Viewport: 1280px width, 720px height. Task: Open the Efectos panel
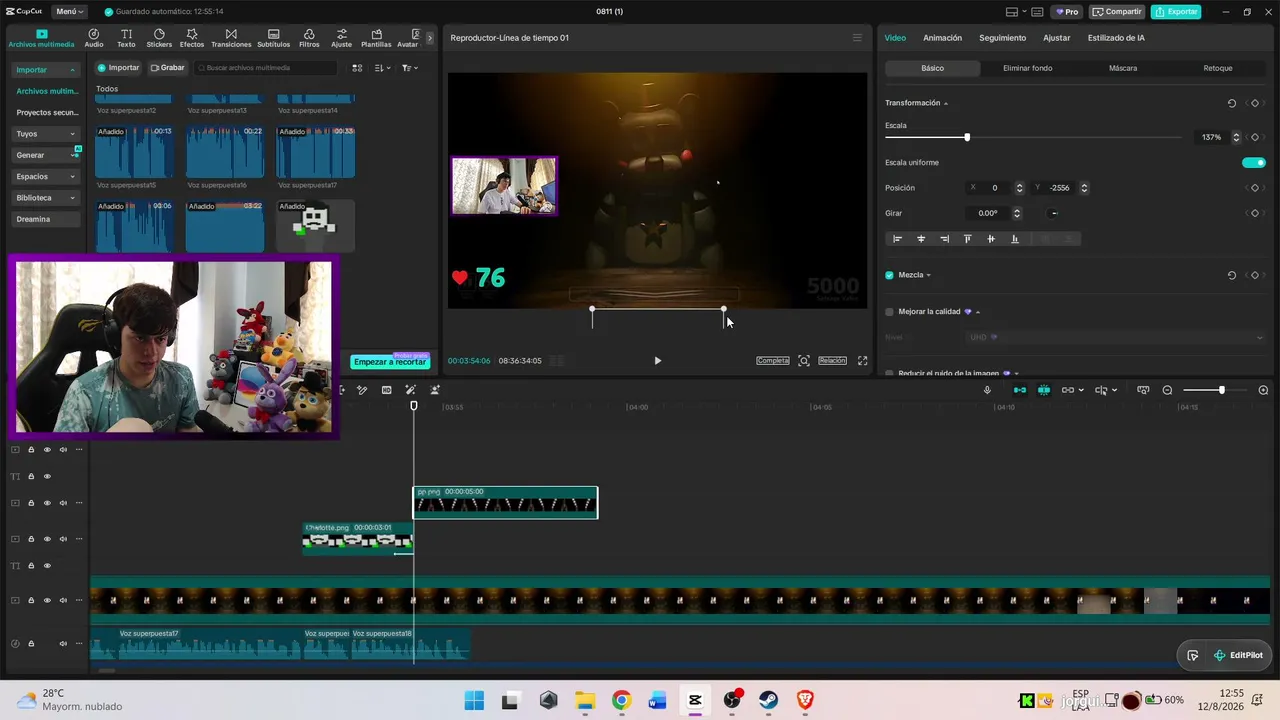click(x=192, y=38)
